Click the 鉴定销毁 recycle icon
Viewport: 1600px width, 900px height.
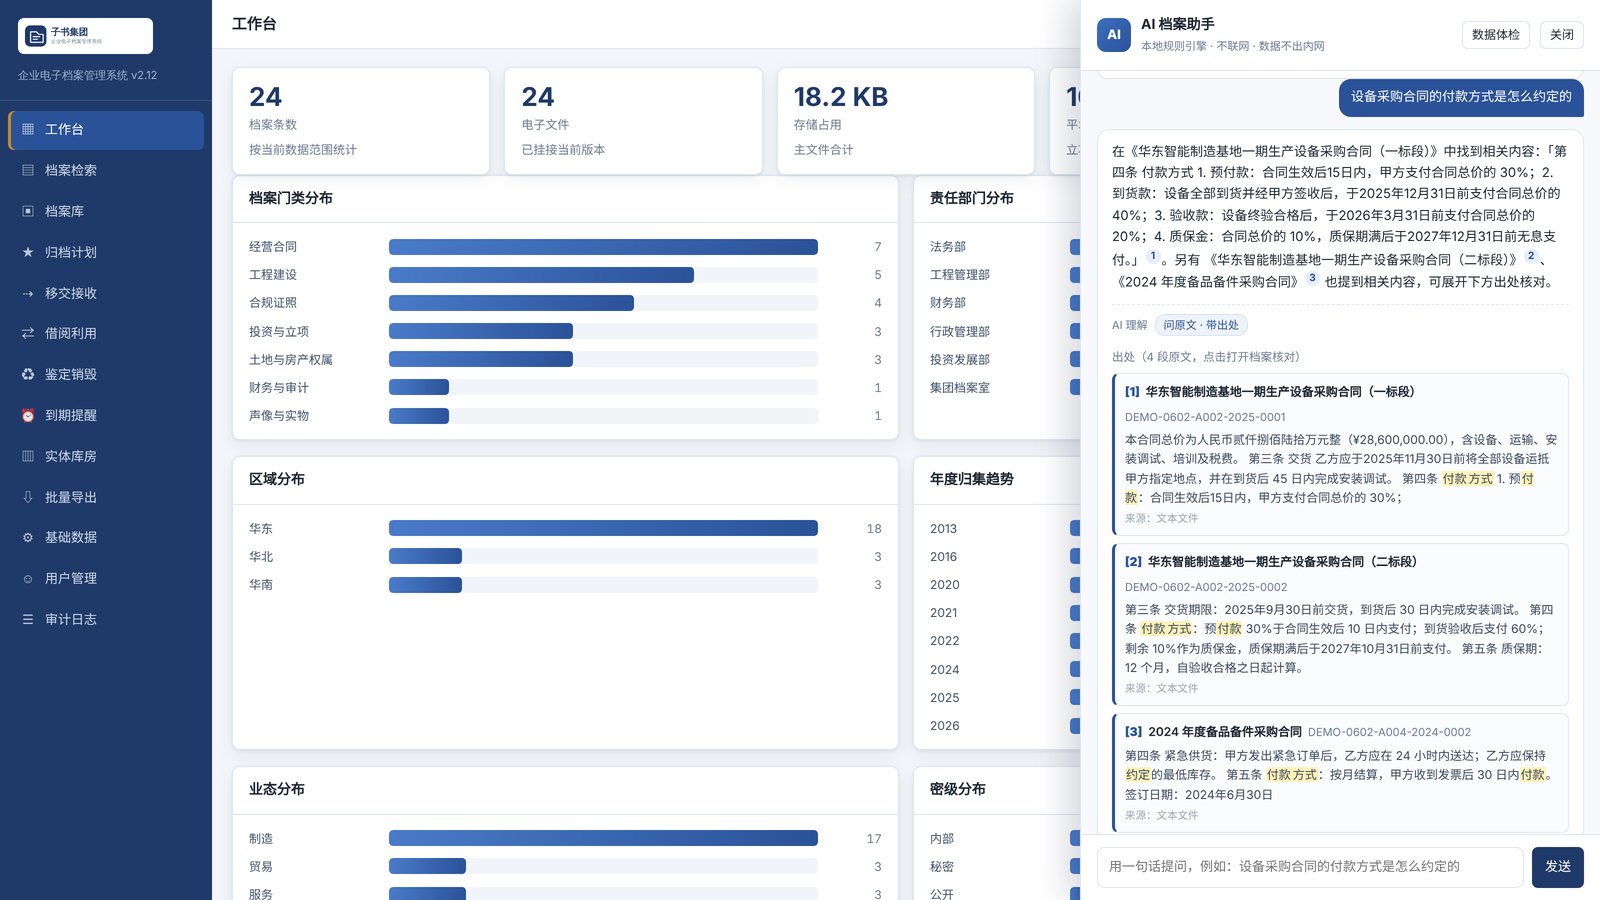click(x=28, y=375)
